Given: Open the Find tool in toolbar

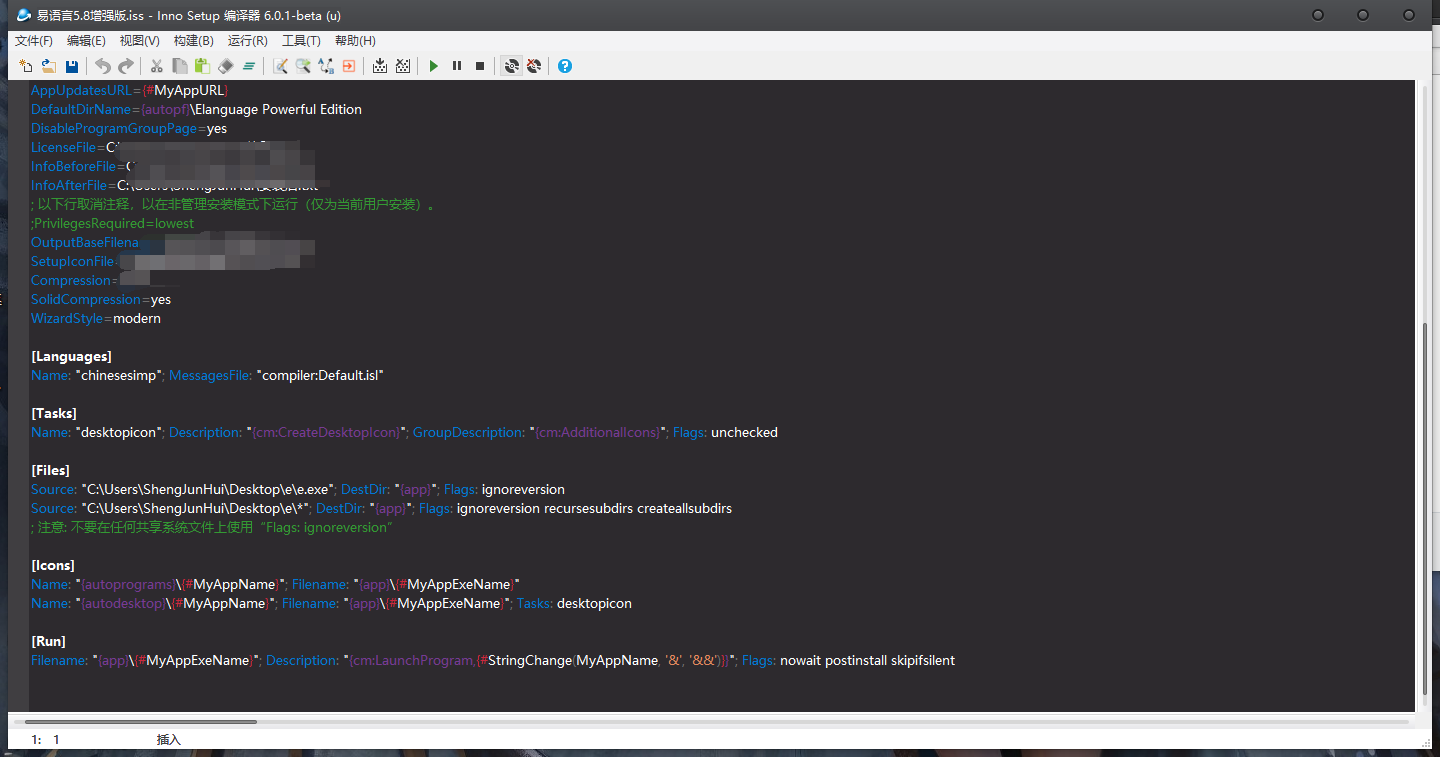Looking at the screenshot, I should 280,66.
